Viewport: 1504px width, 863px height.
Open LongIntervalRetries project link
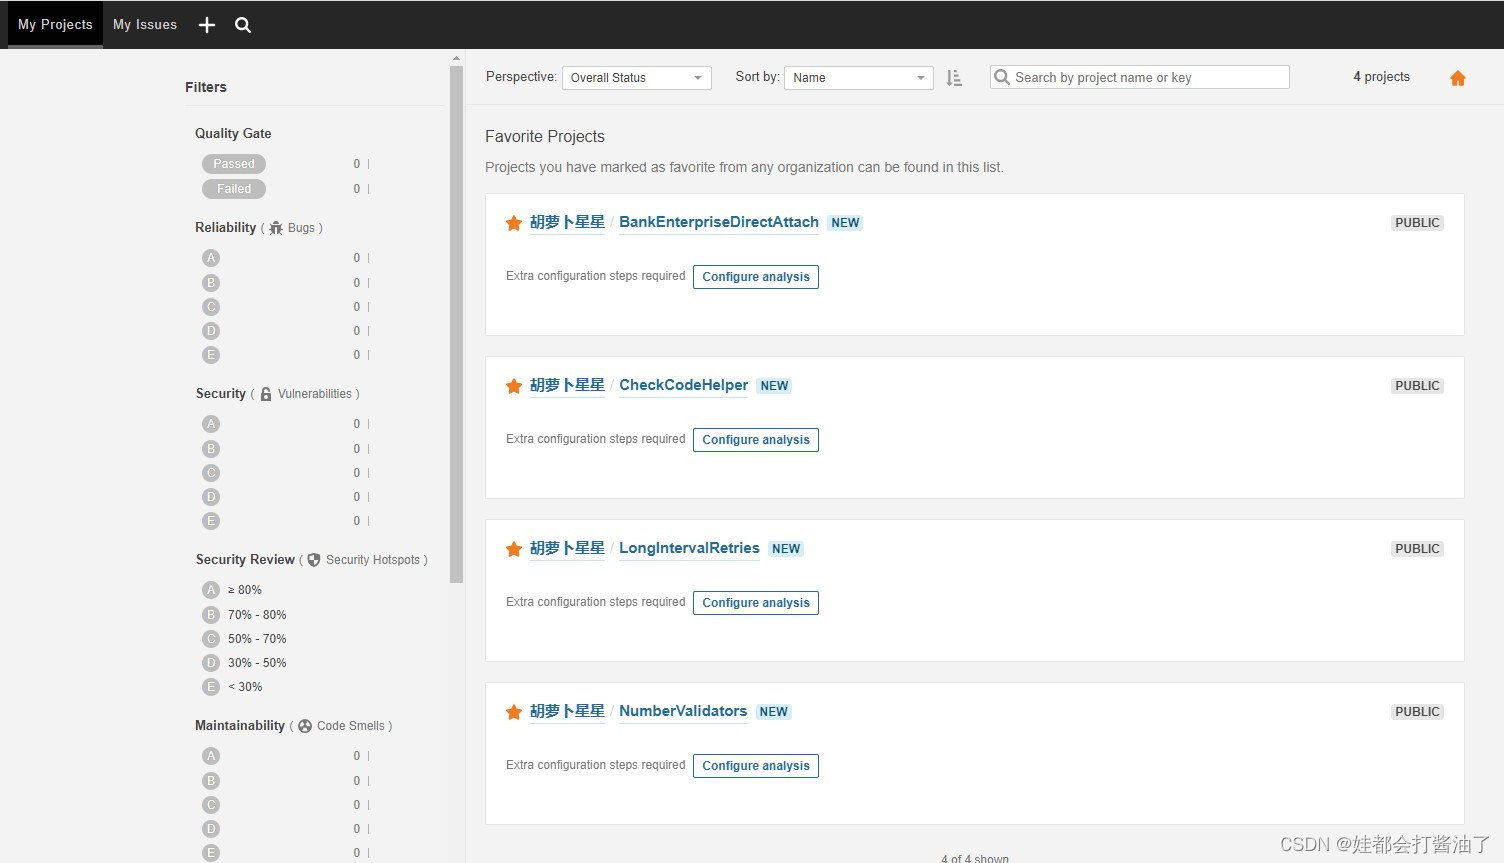pyautogui.click(x=689, y=548)
